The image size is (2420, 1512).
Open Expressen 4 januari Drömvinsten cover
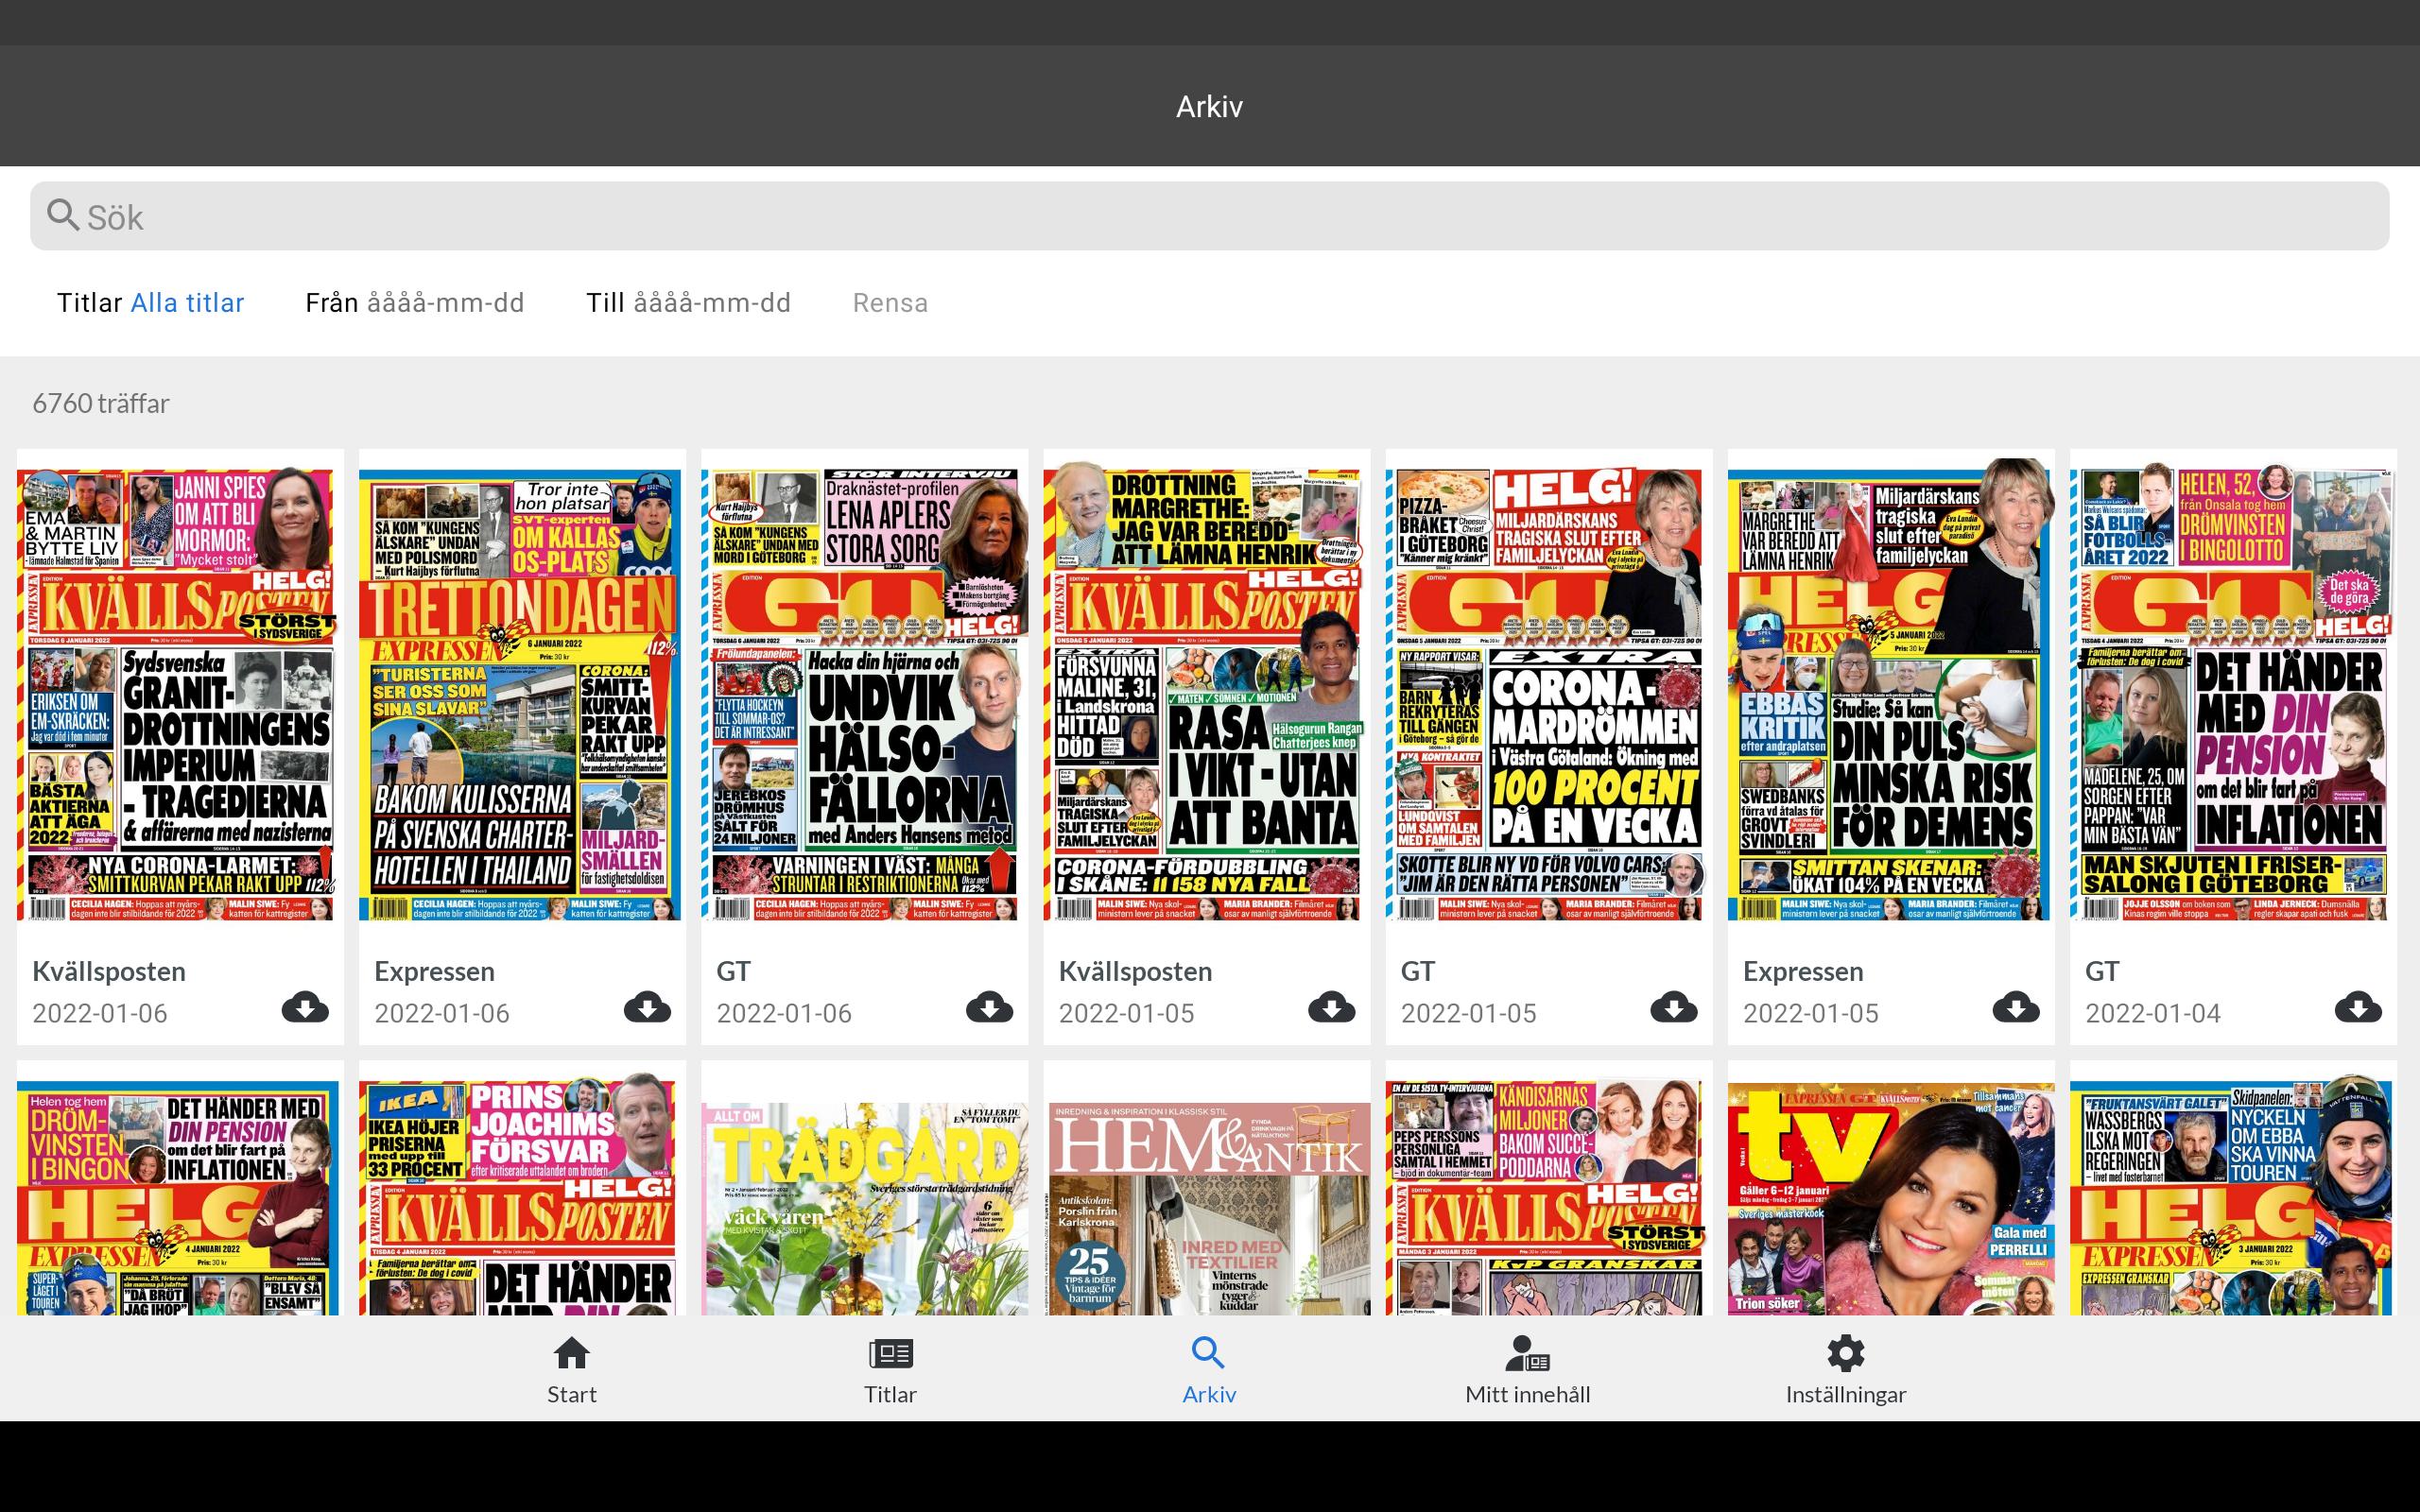tap(178, 1198)
